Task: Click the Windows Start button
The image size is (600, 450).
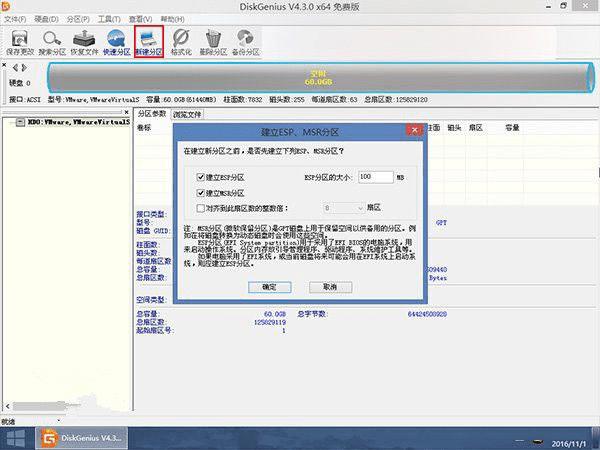Action: (x=15, y=439)
